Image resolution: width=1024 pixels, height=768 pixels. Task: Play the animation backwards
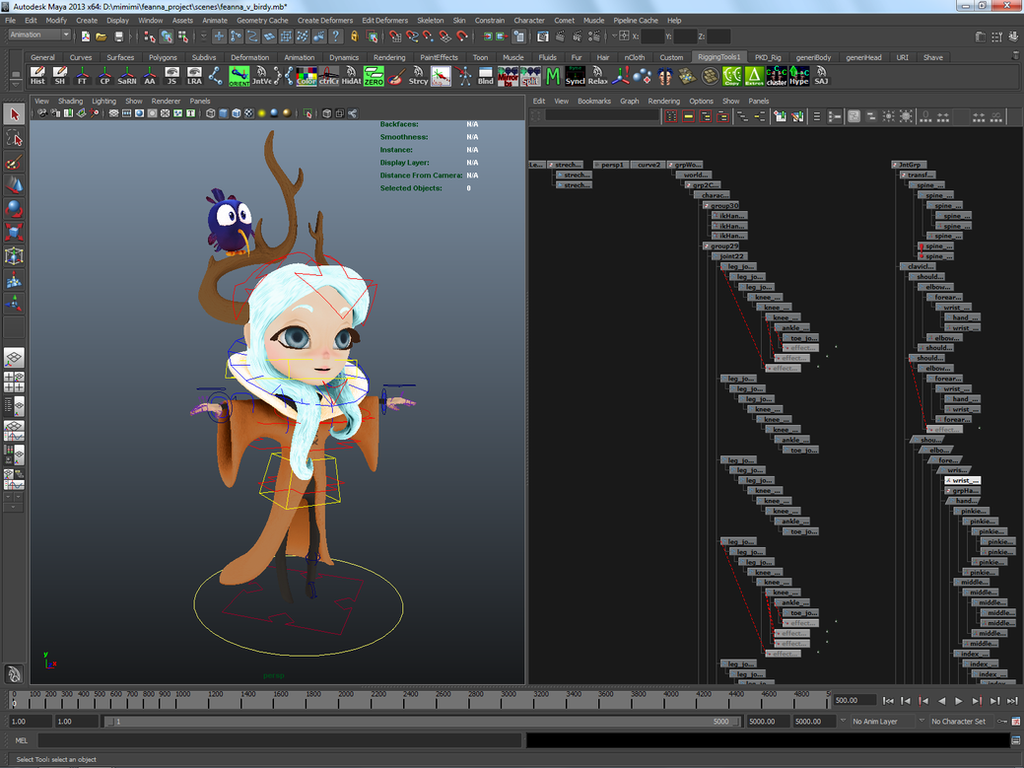(x=941, y=701)
